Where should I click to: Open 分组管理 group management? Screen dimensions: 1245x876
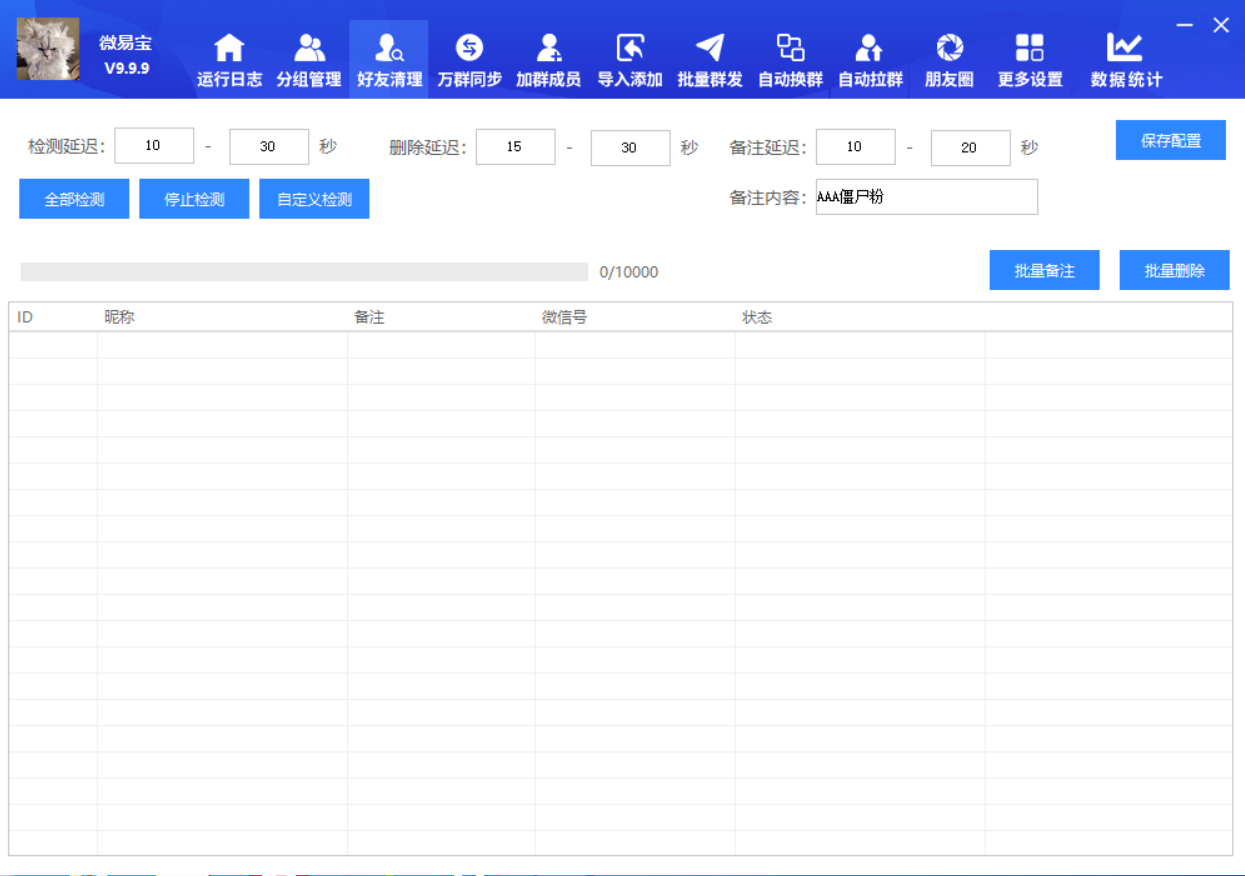[x=308, y=58]
